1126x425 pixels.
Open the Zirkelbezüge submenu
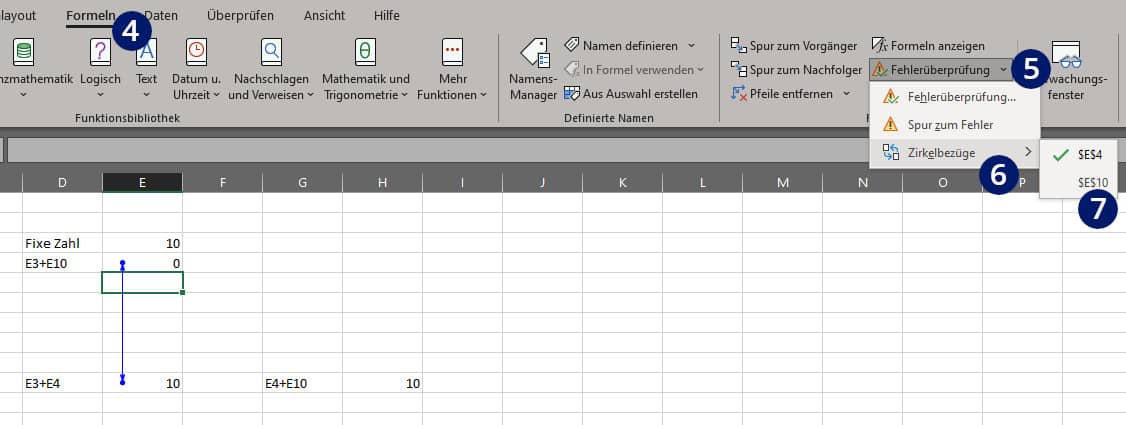click(x=954, y=152)
